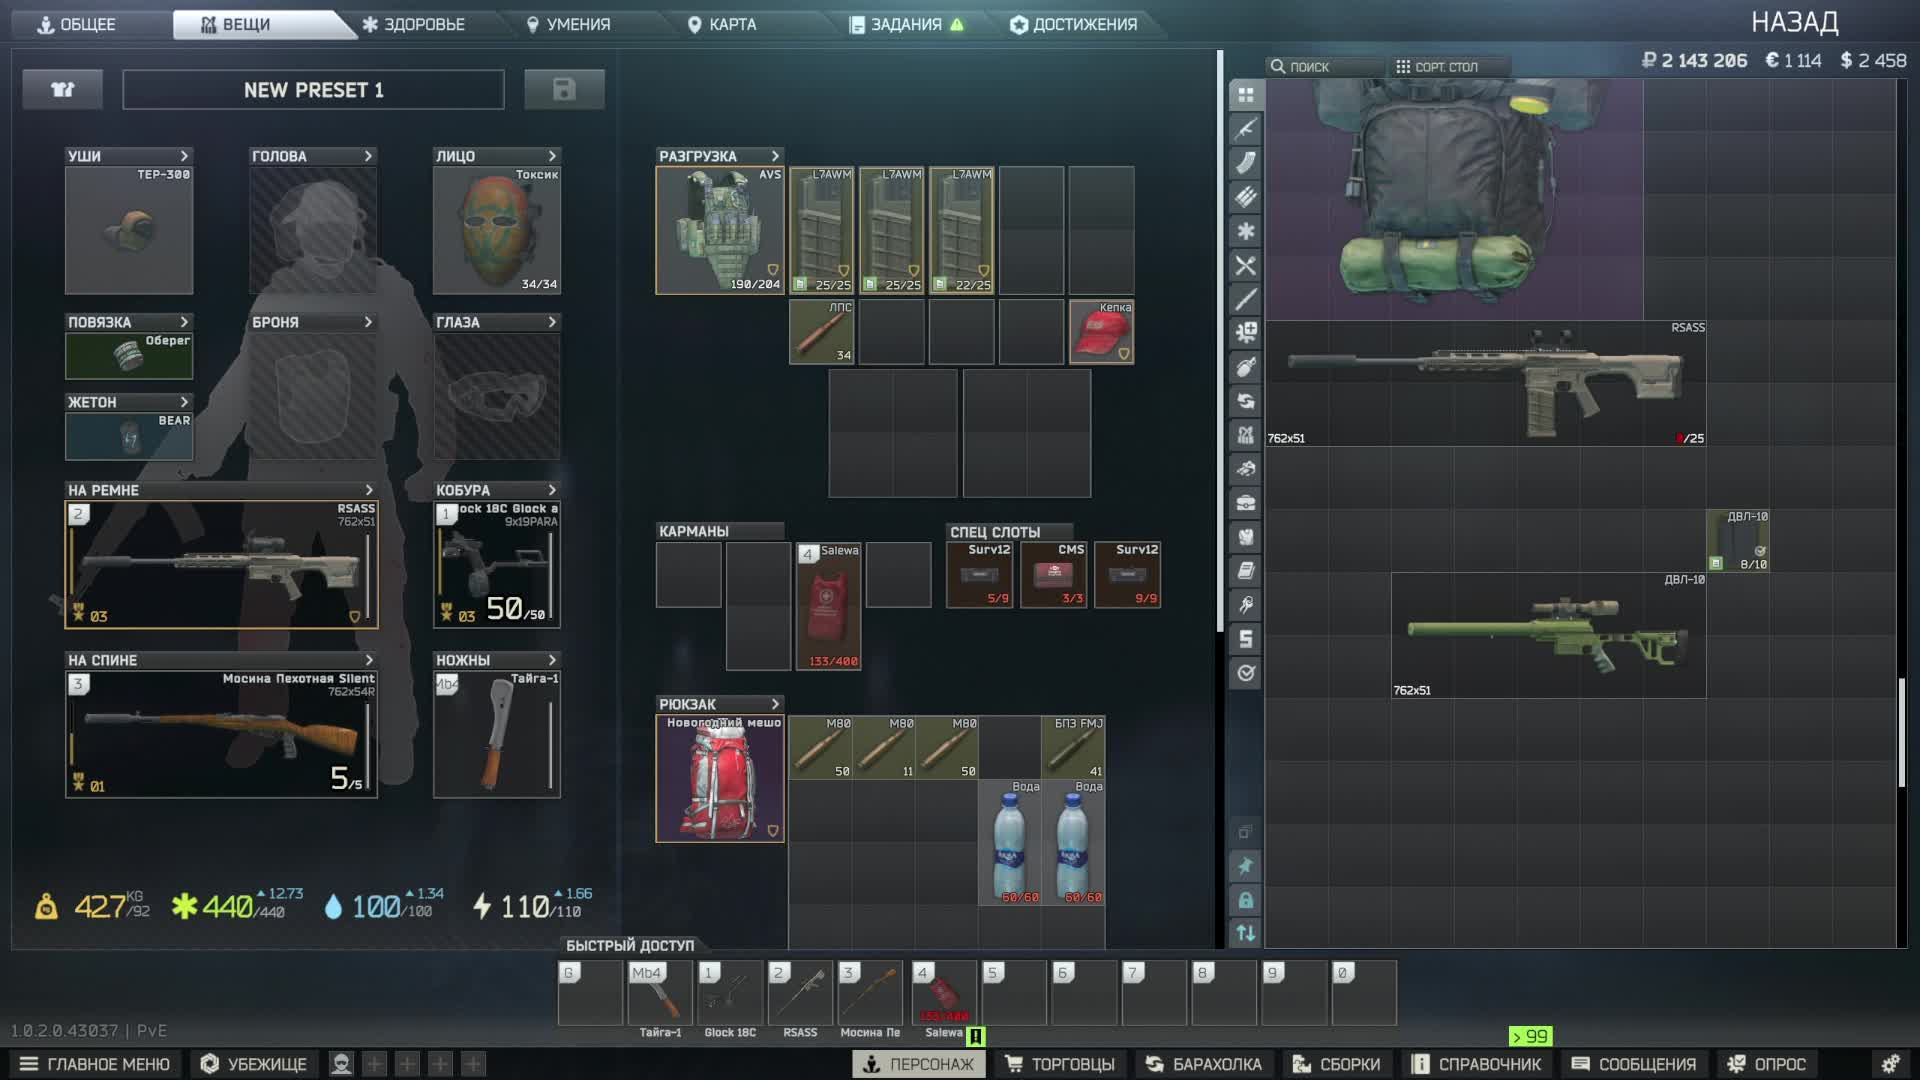Image resolution: width=1920 pixels, height=1080 pixels.
Task: Filter stash by keys icon
Action: (1245, 605)
